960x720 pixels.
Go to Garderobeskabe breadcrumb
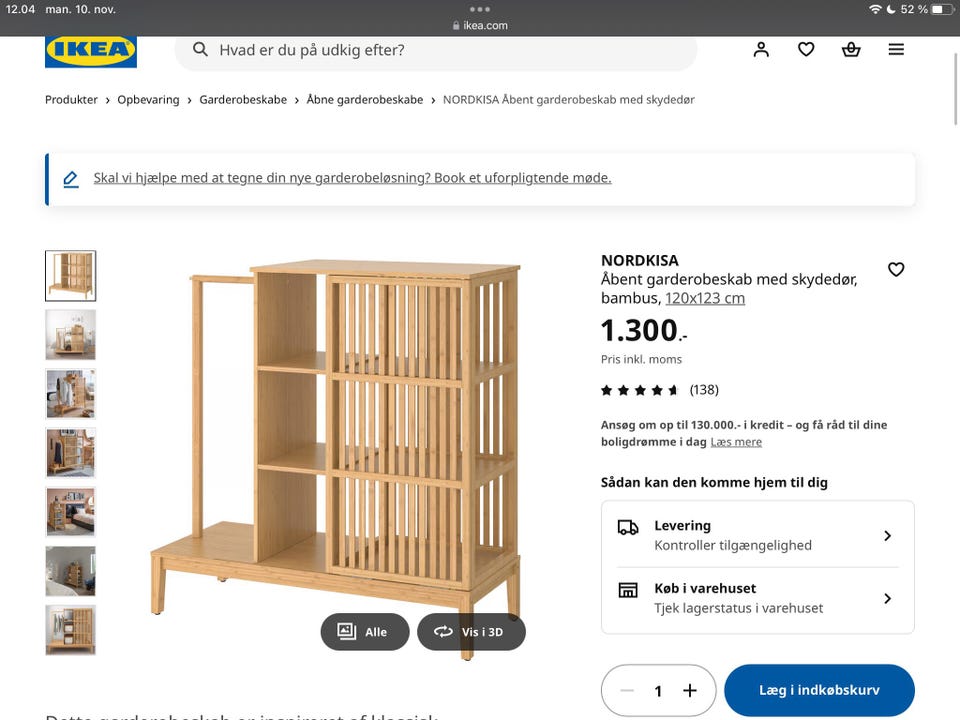click(x=243, y=100)
